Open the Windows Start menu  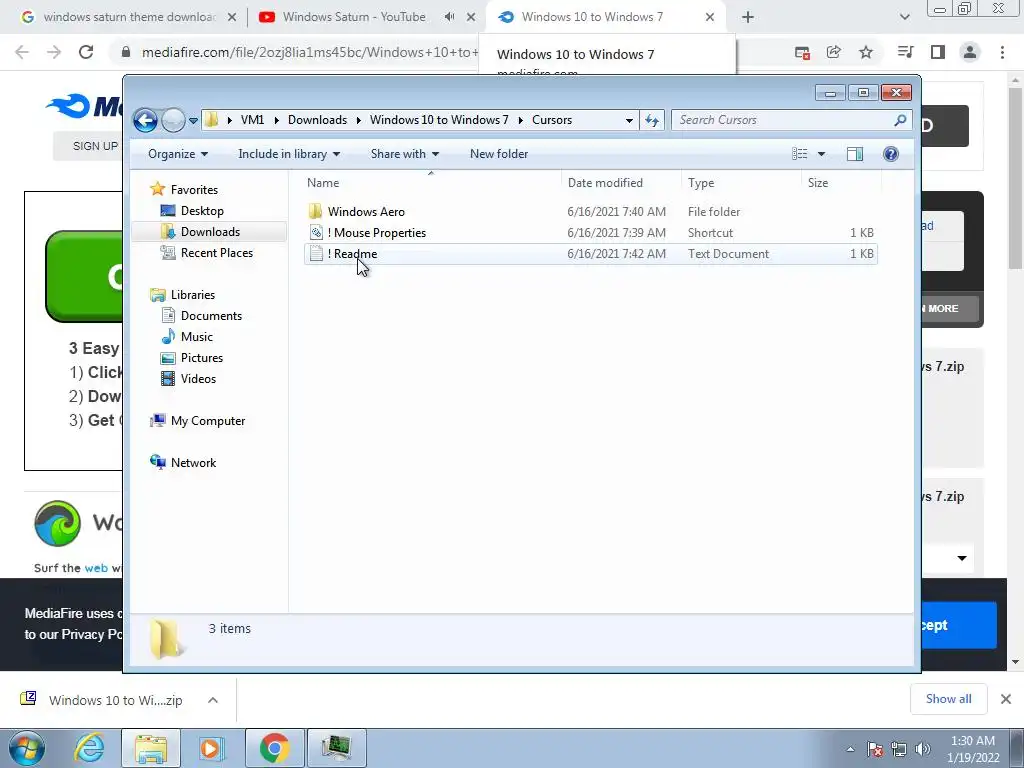(27, 748)
